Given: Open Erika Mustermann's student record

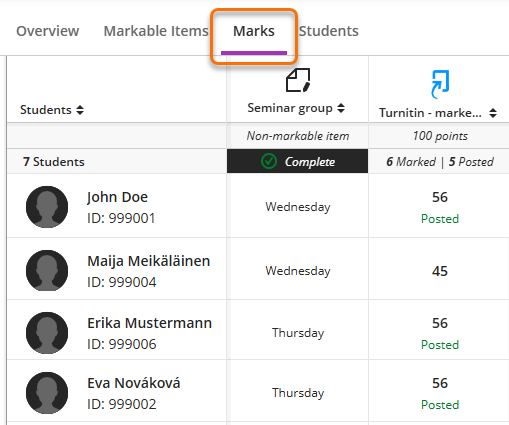Looking at the screenshot, I should [x=150, y=323].
